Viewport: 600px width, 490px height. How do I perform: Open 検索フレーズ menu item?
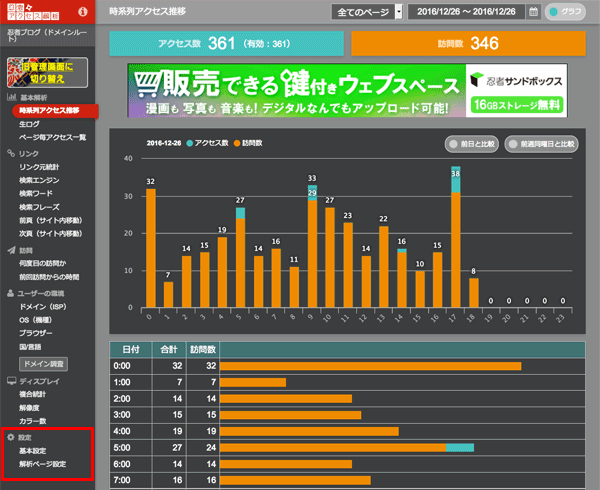click(x=39, y=207)
